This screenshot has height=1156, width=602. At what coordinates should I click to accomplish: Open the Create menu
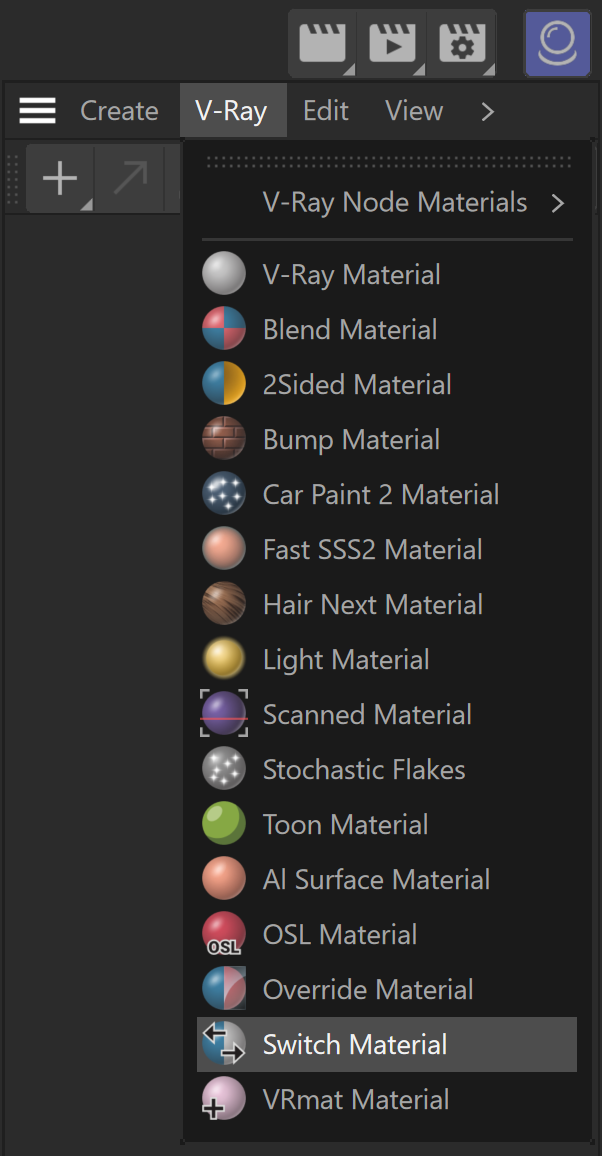tap(119, 111)
